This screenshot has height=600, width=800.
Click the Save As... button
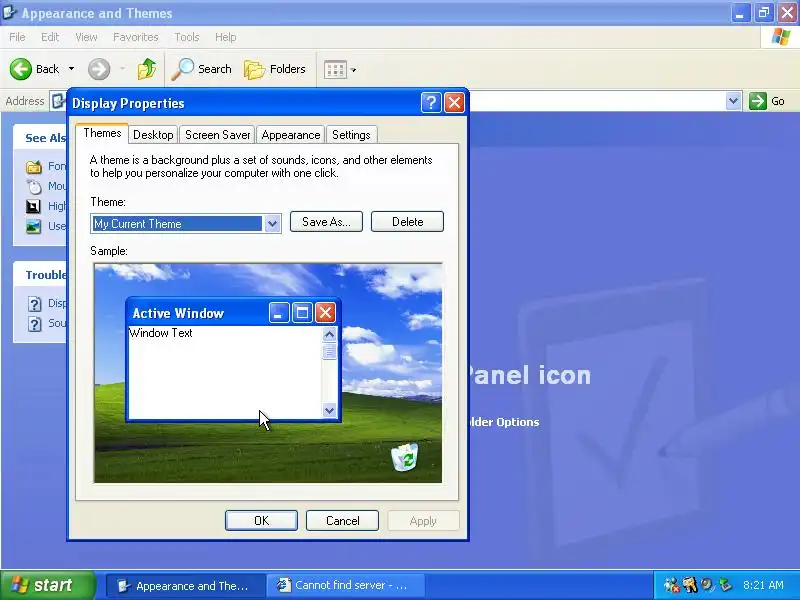pyautogui.click(x=326, y=222)
